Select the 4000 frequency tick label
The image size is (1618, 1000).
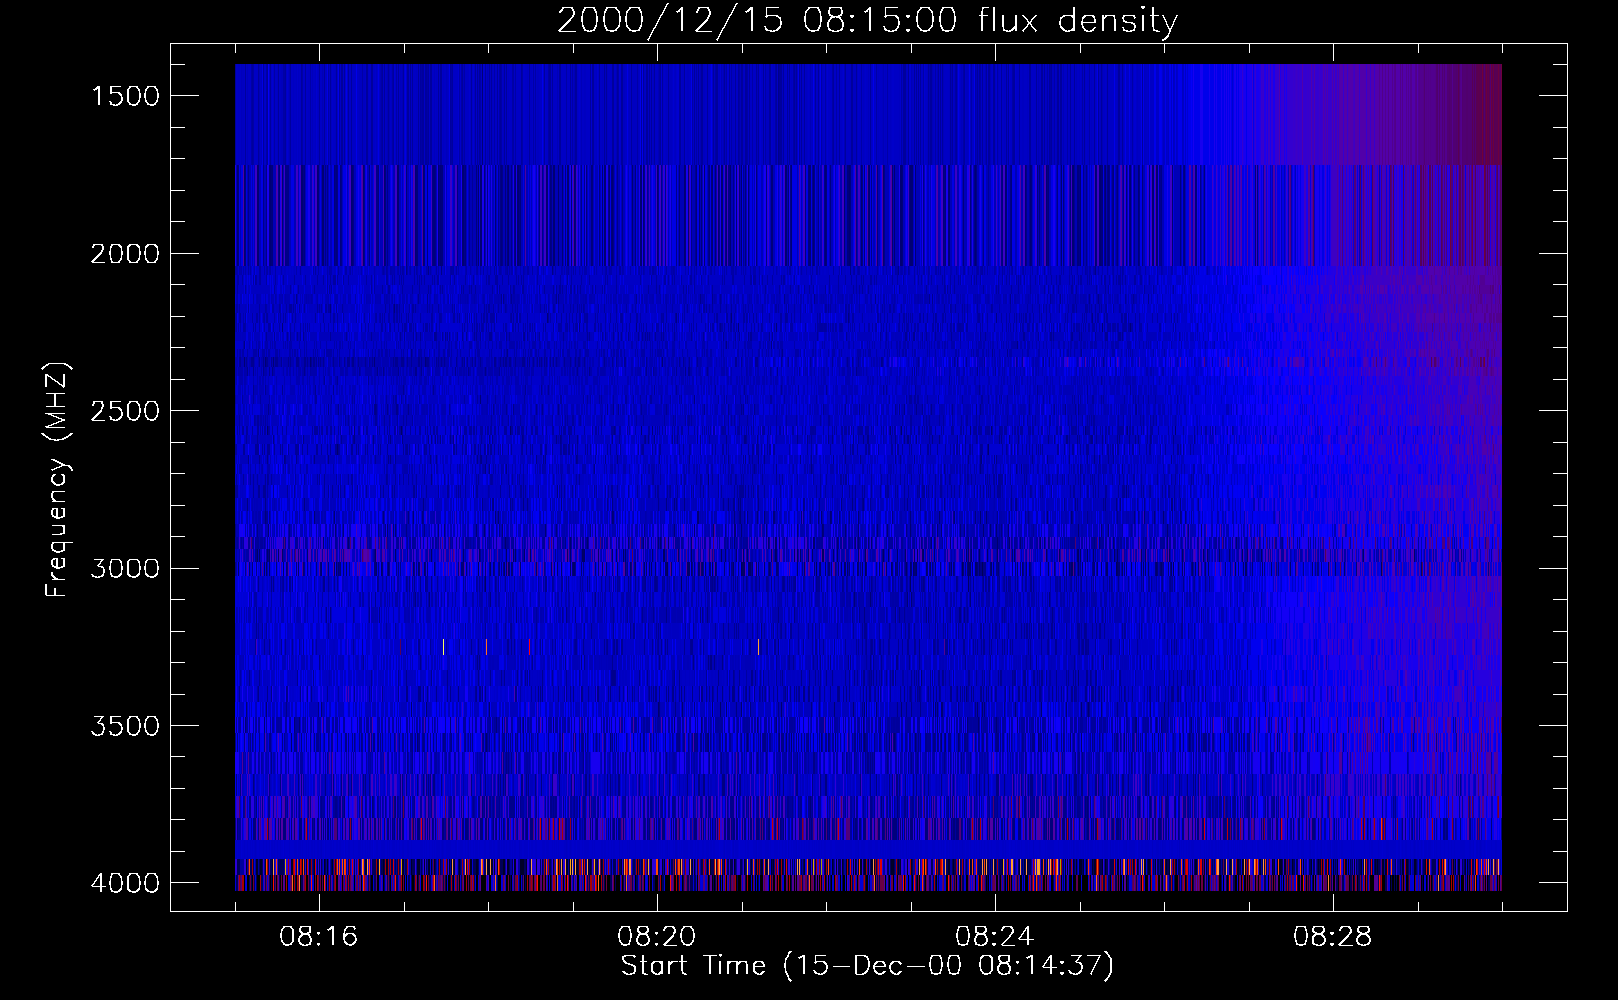pyautogui.click(x=125, y=883)
